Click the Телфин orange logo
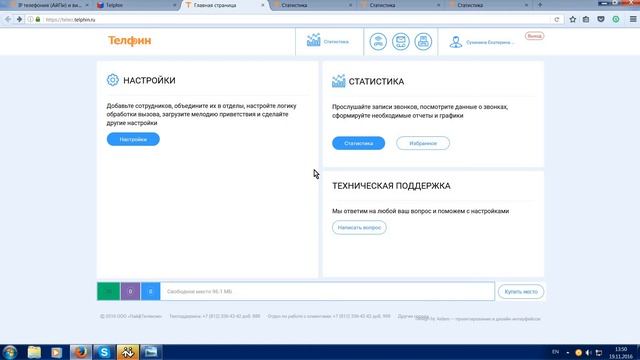This screenshot has width=640, height=360. [129, 40]
